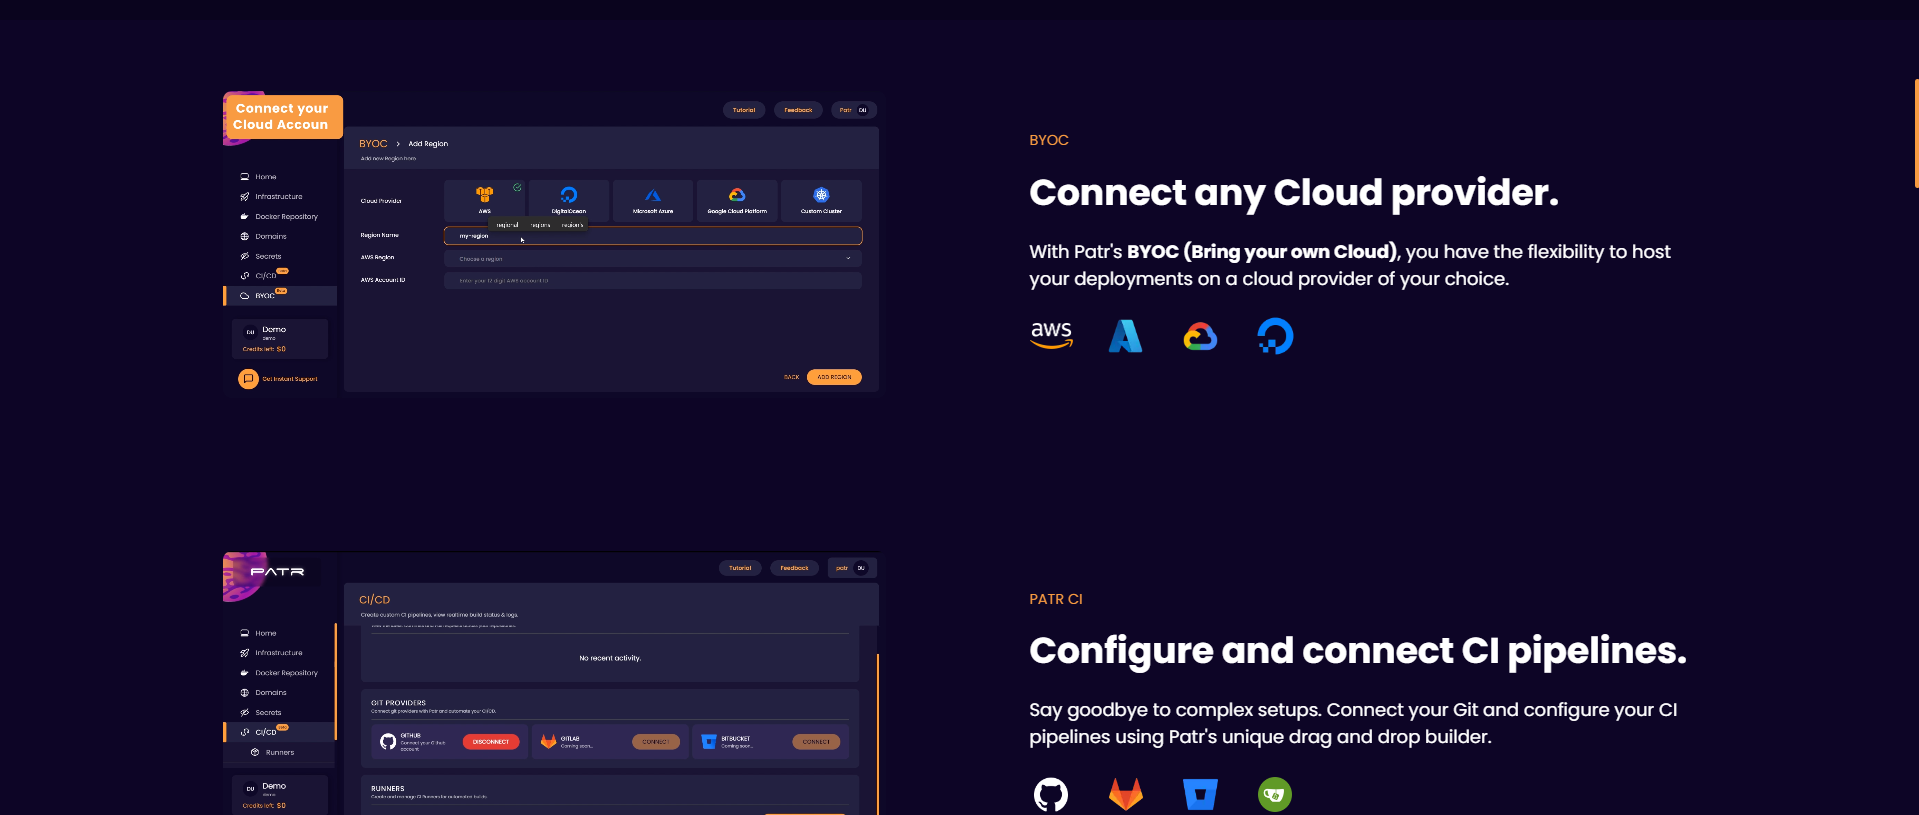Select AWS cloud provider card in BYOC screenshot
1919x815 pixels.
point(484,200)
